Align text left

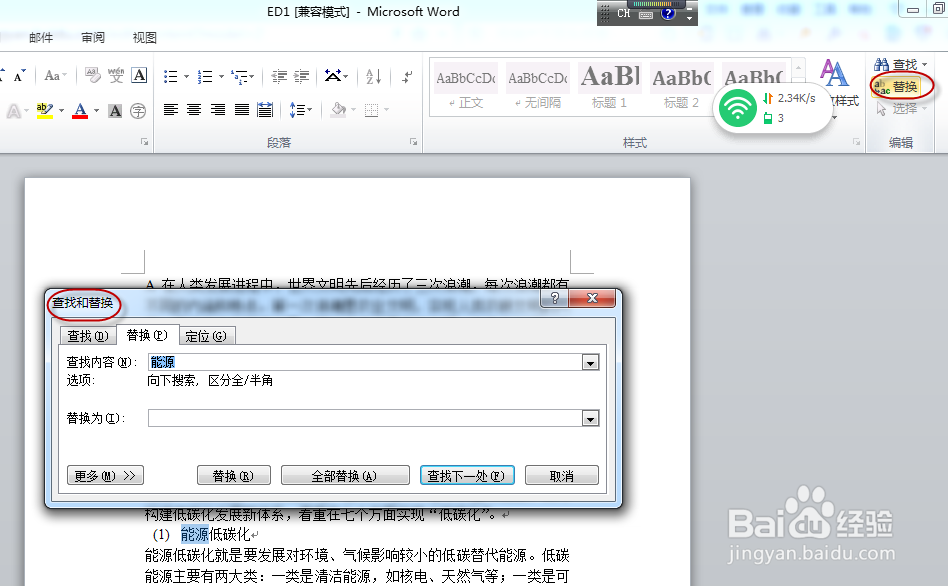pos(171,109)
